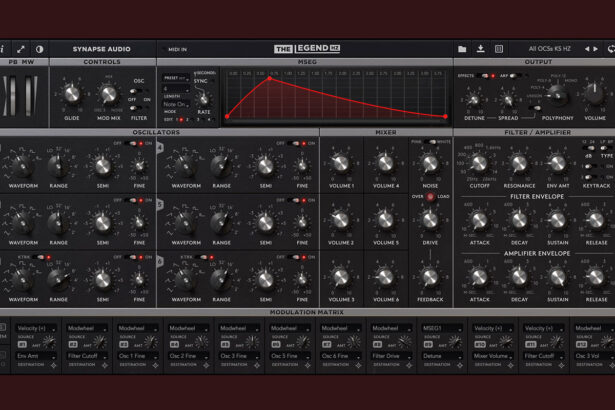Toggle the Filter mod switch in Controls
Screen dimensions: 615x410
(x=136, y=108)
